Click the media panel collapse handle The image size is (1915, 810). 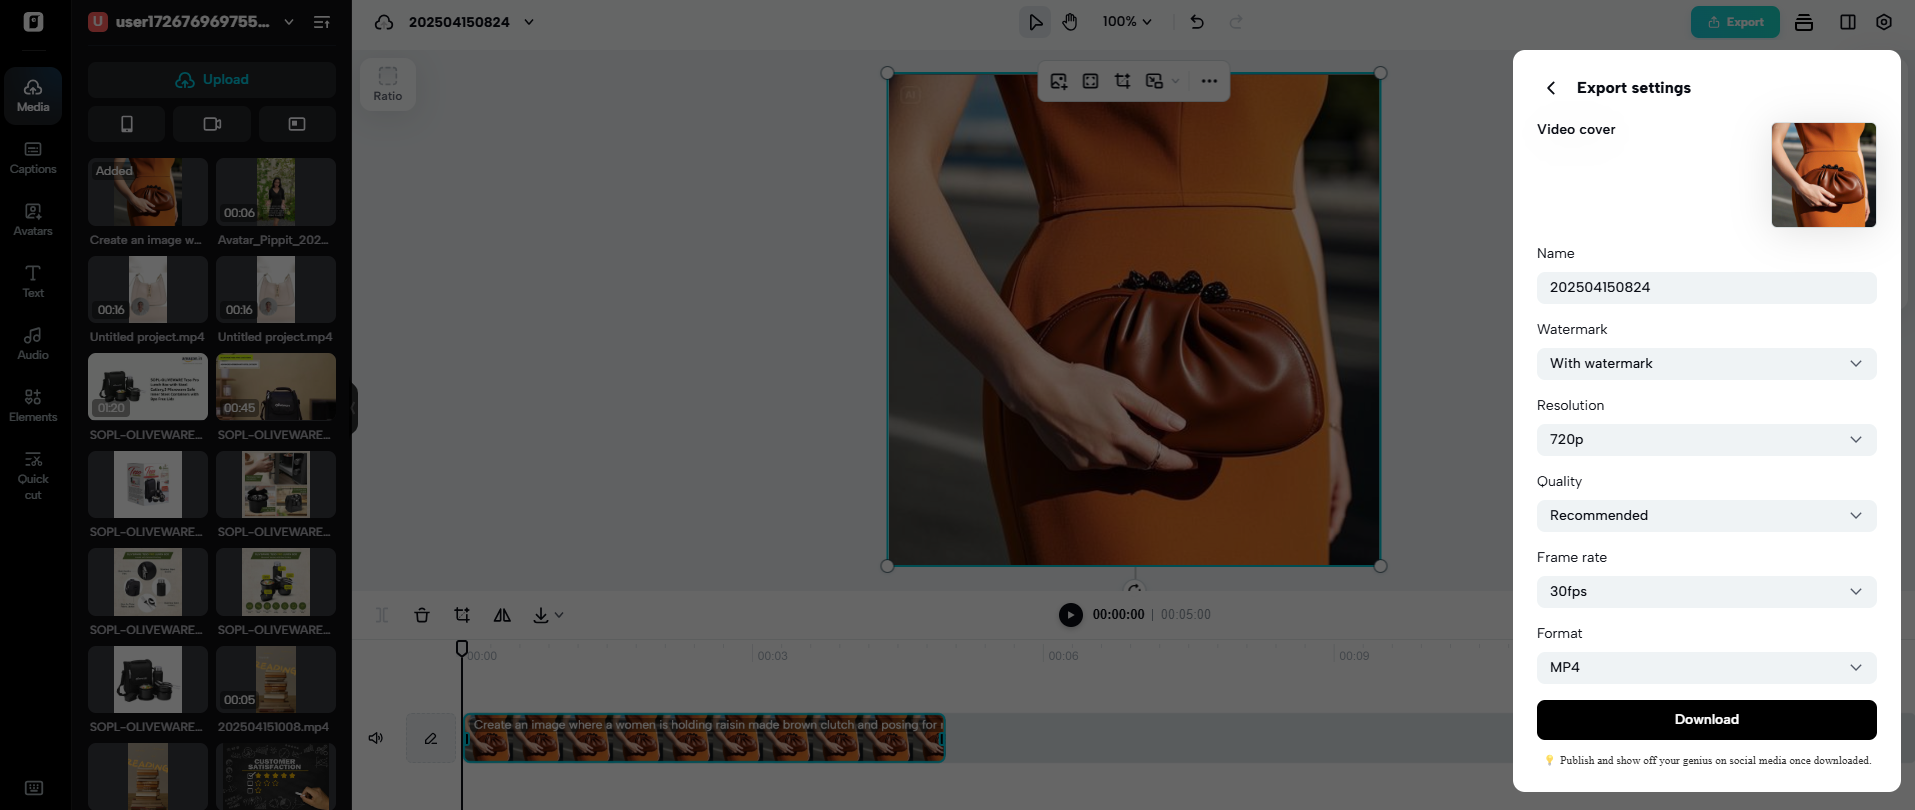point(354,406)
